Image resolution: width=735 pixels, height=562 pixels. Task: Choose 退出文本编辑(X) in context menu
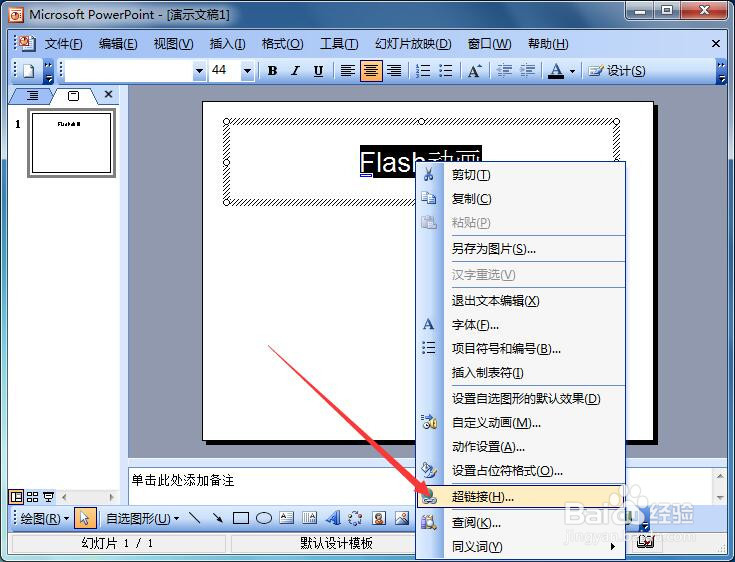(521, 300)
